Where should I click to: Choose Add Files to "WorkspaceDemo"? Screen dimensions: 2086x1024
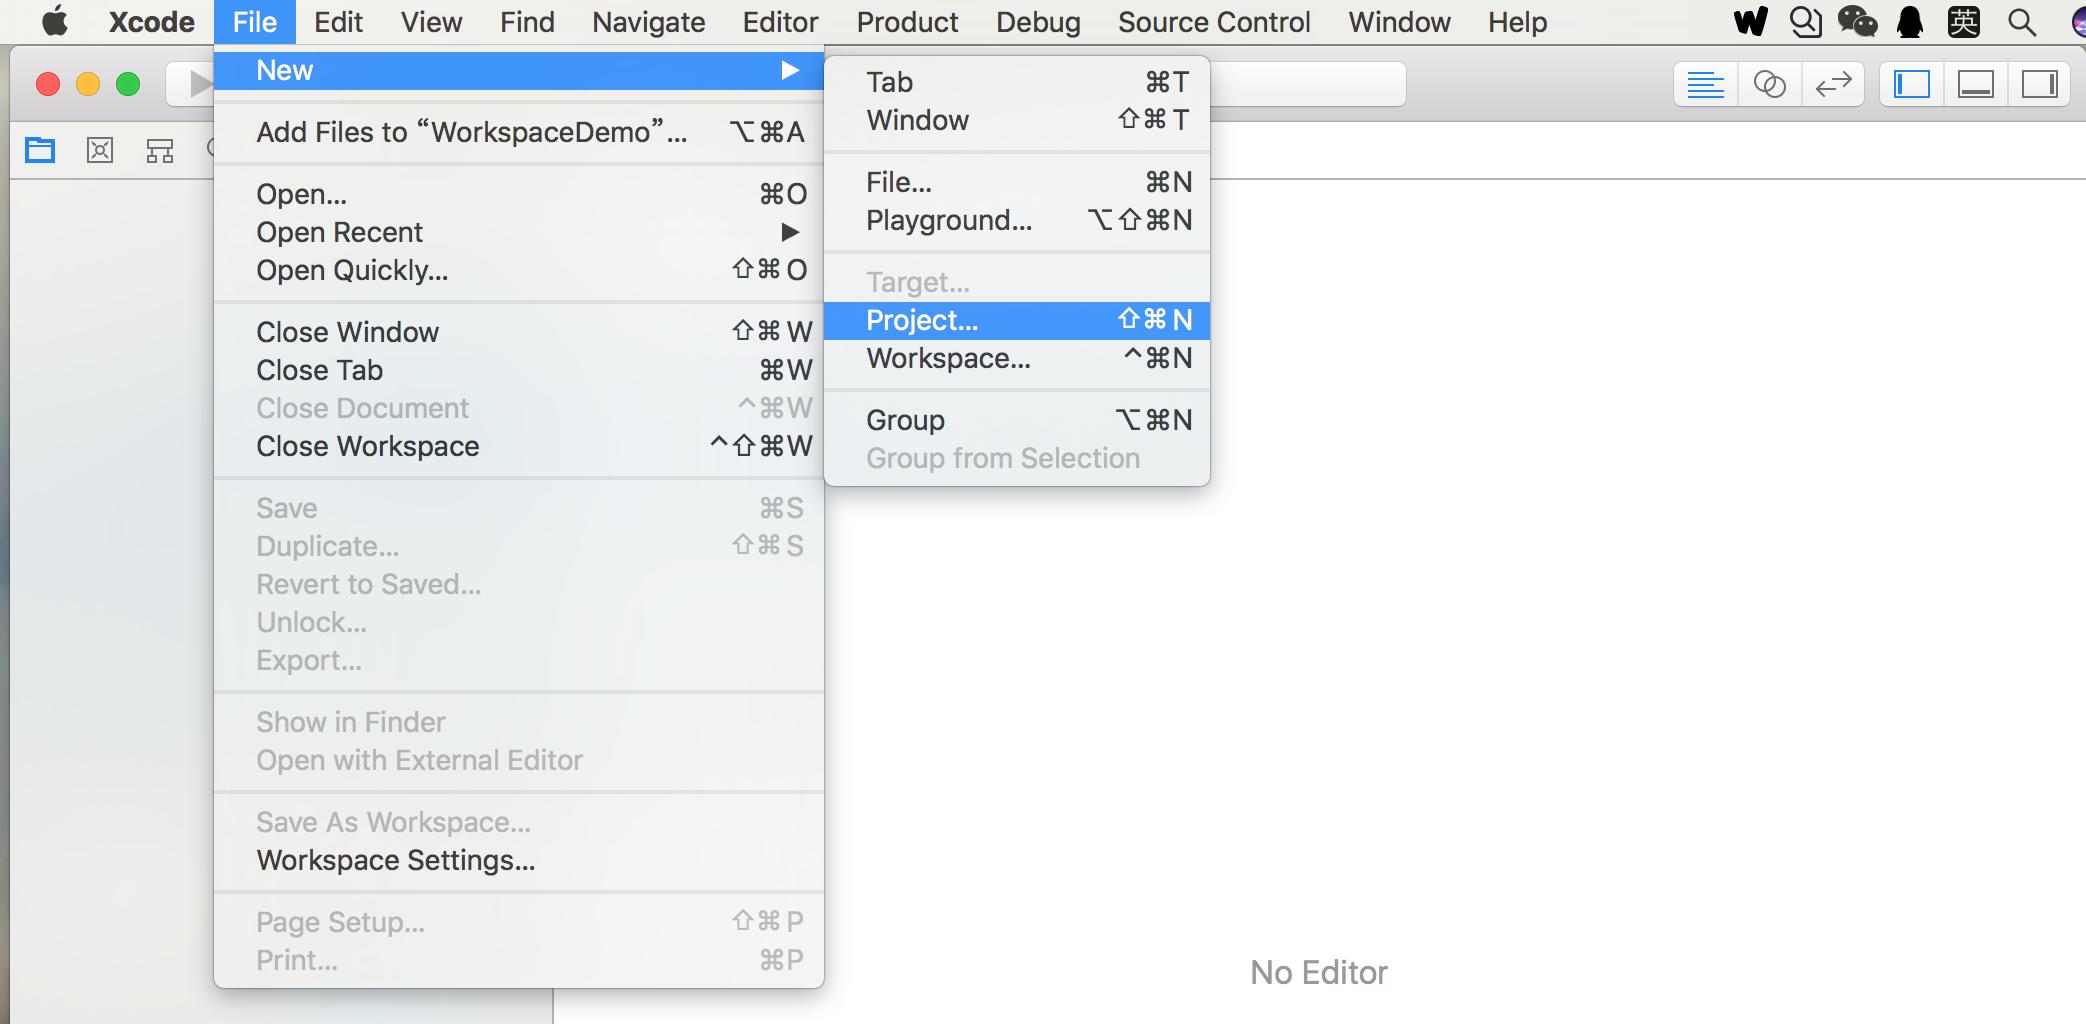click(x=519, y=132)
